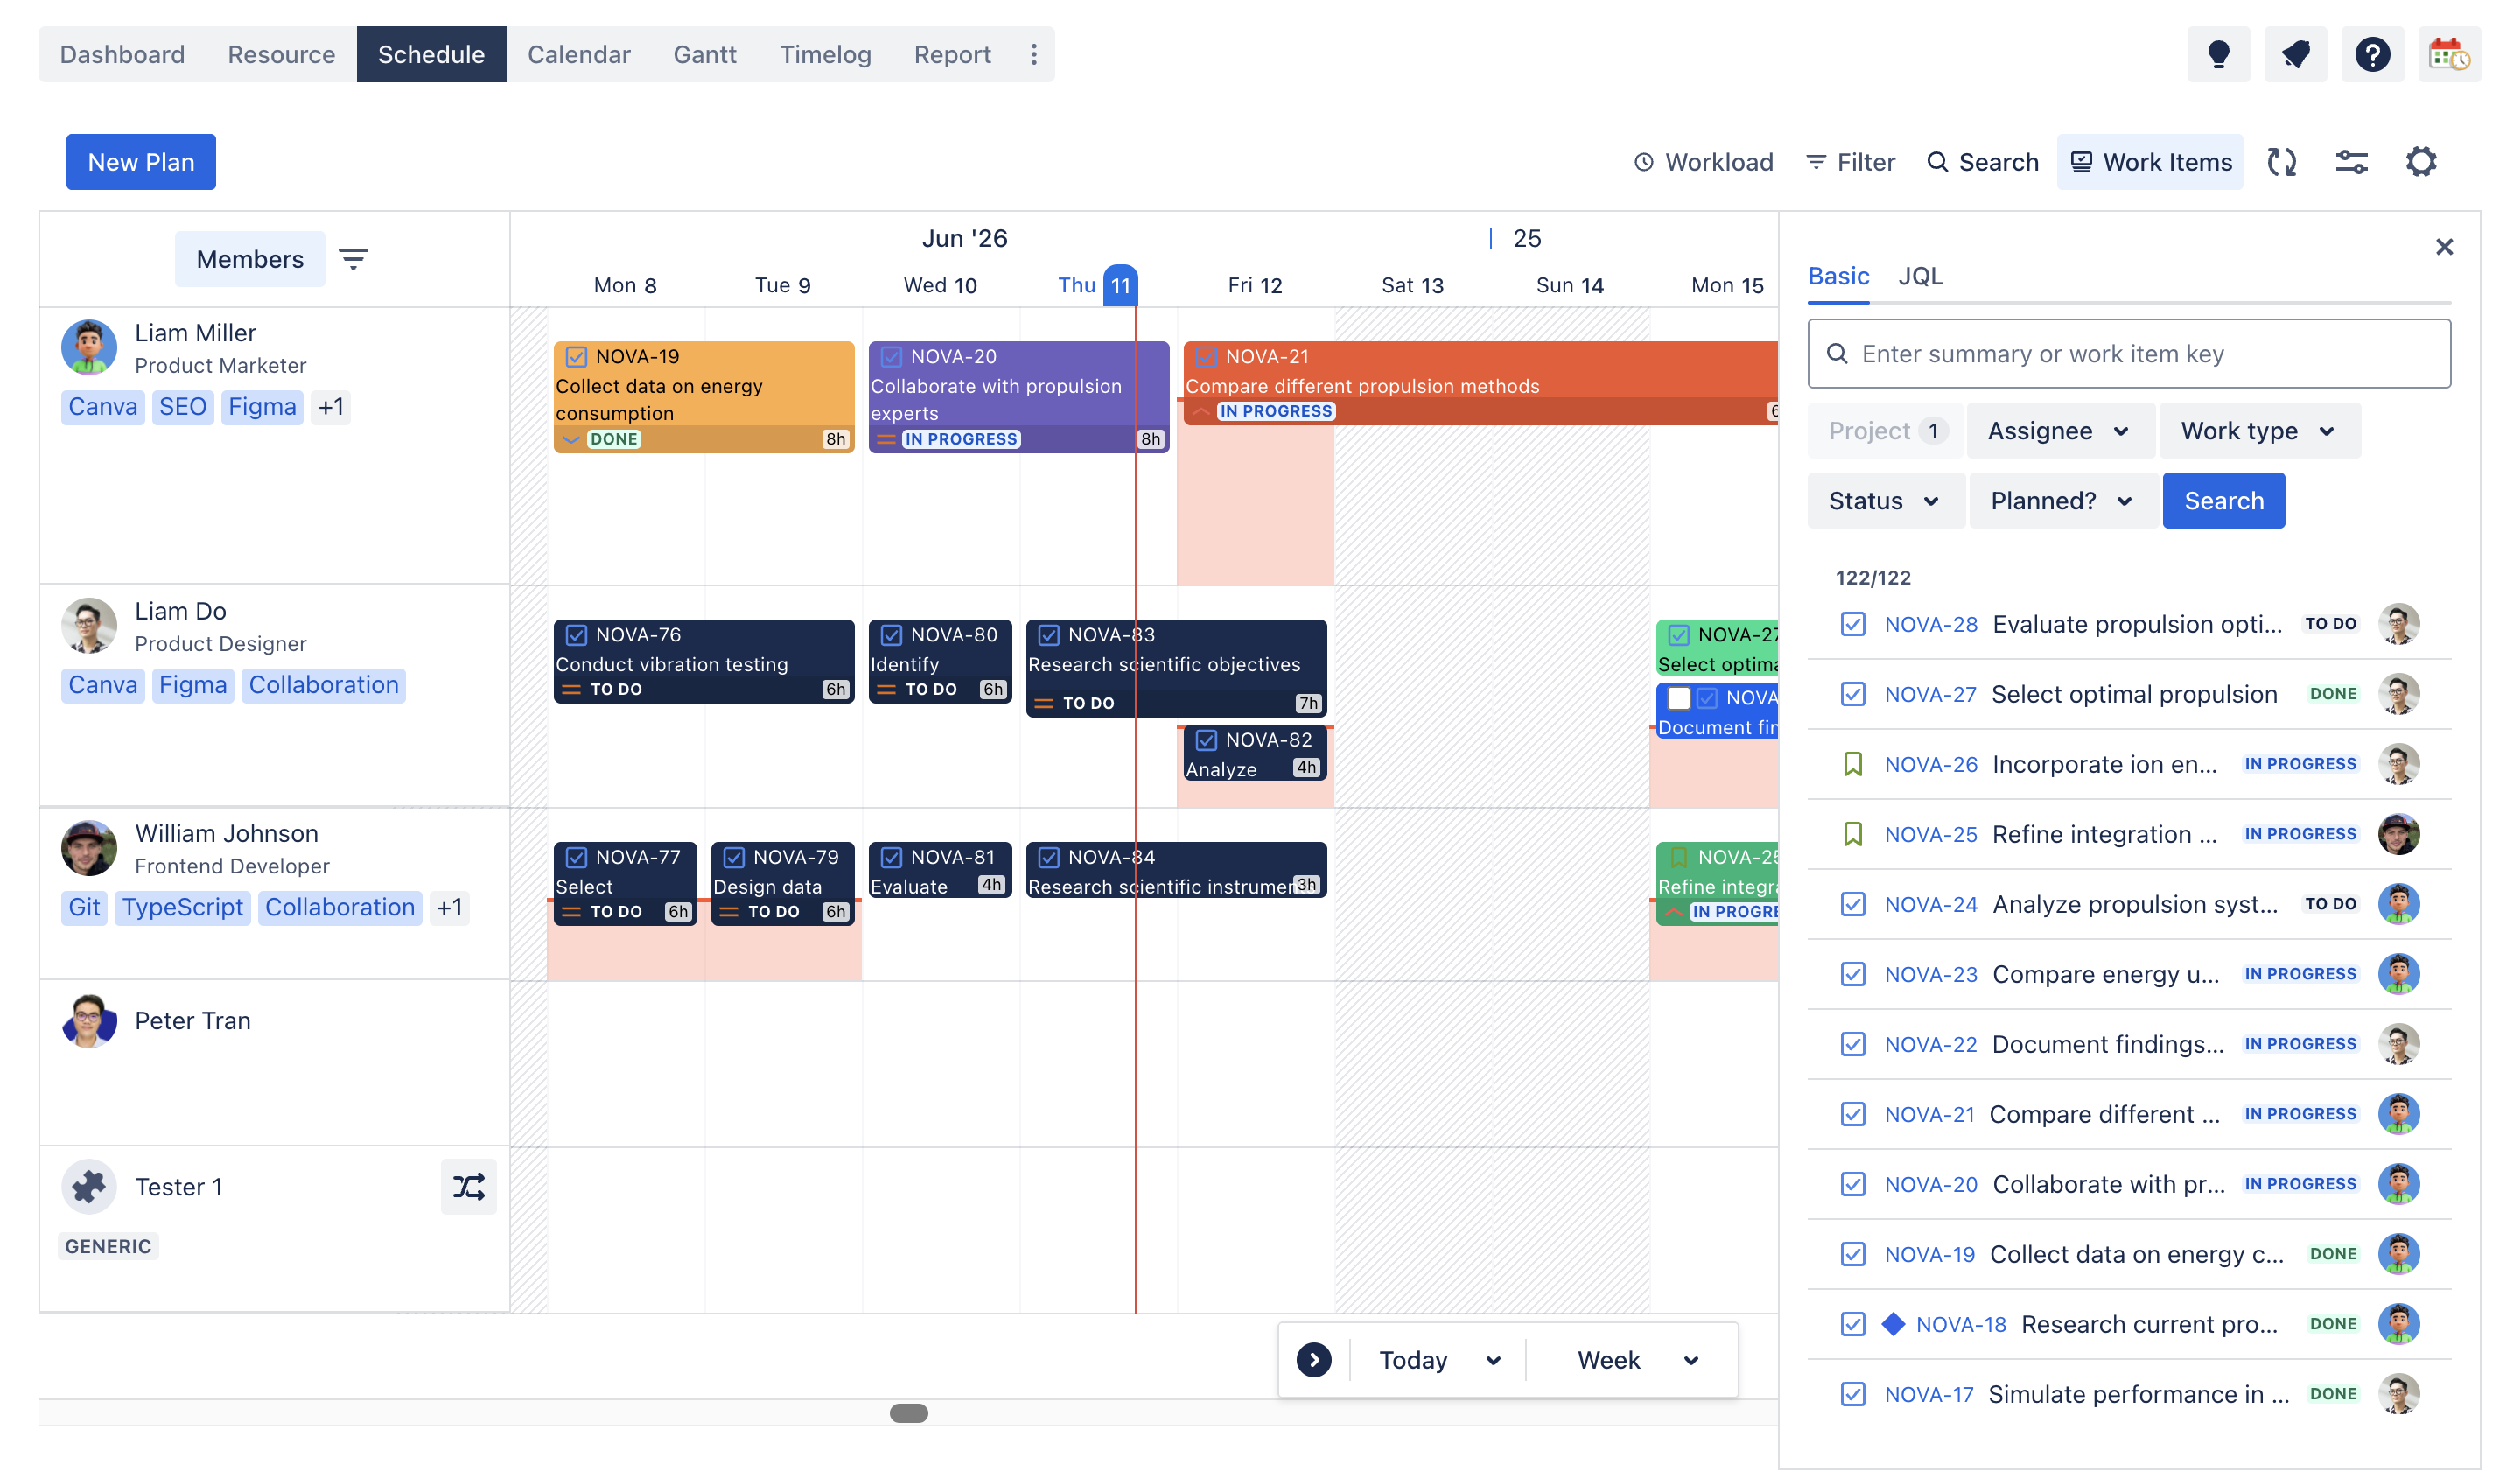Click the shuffle icon beside Tester 1
Image resolution: width=2520 pixels, height=1472 pixels.
pos(468,1186)
